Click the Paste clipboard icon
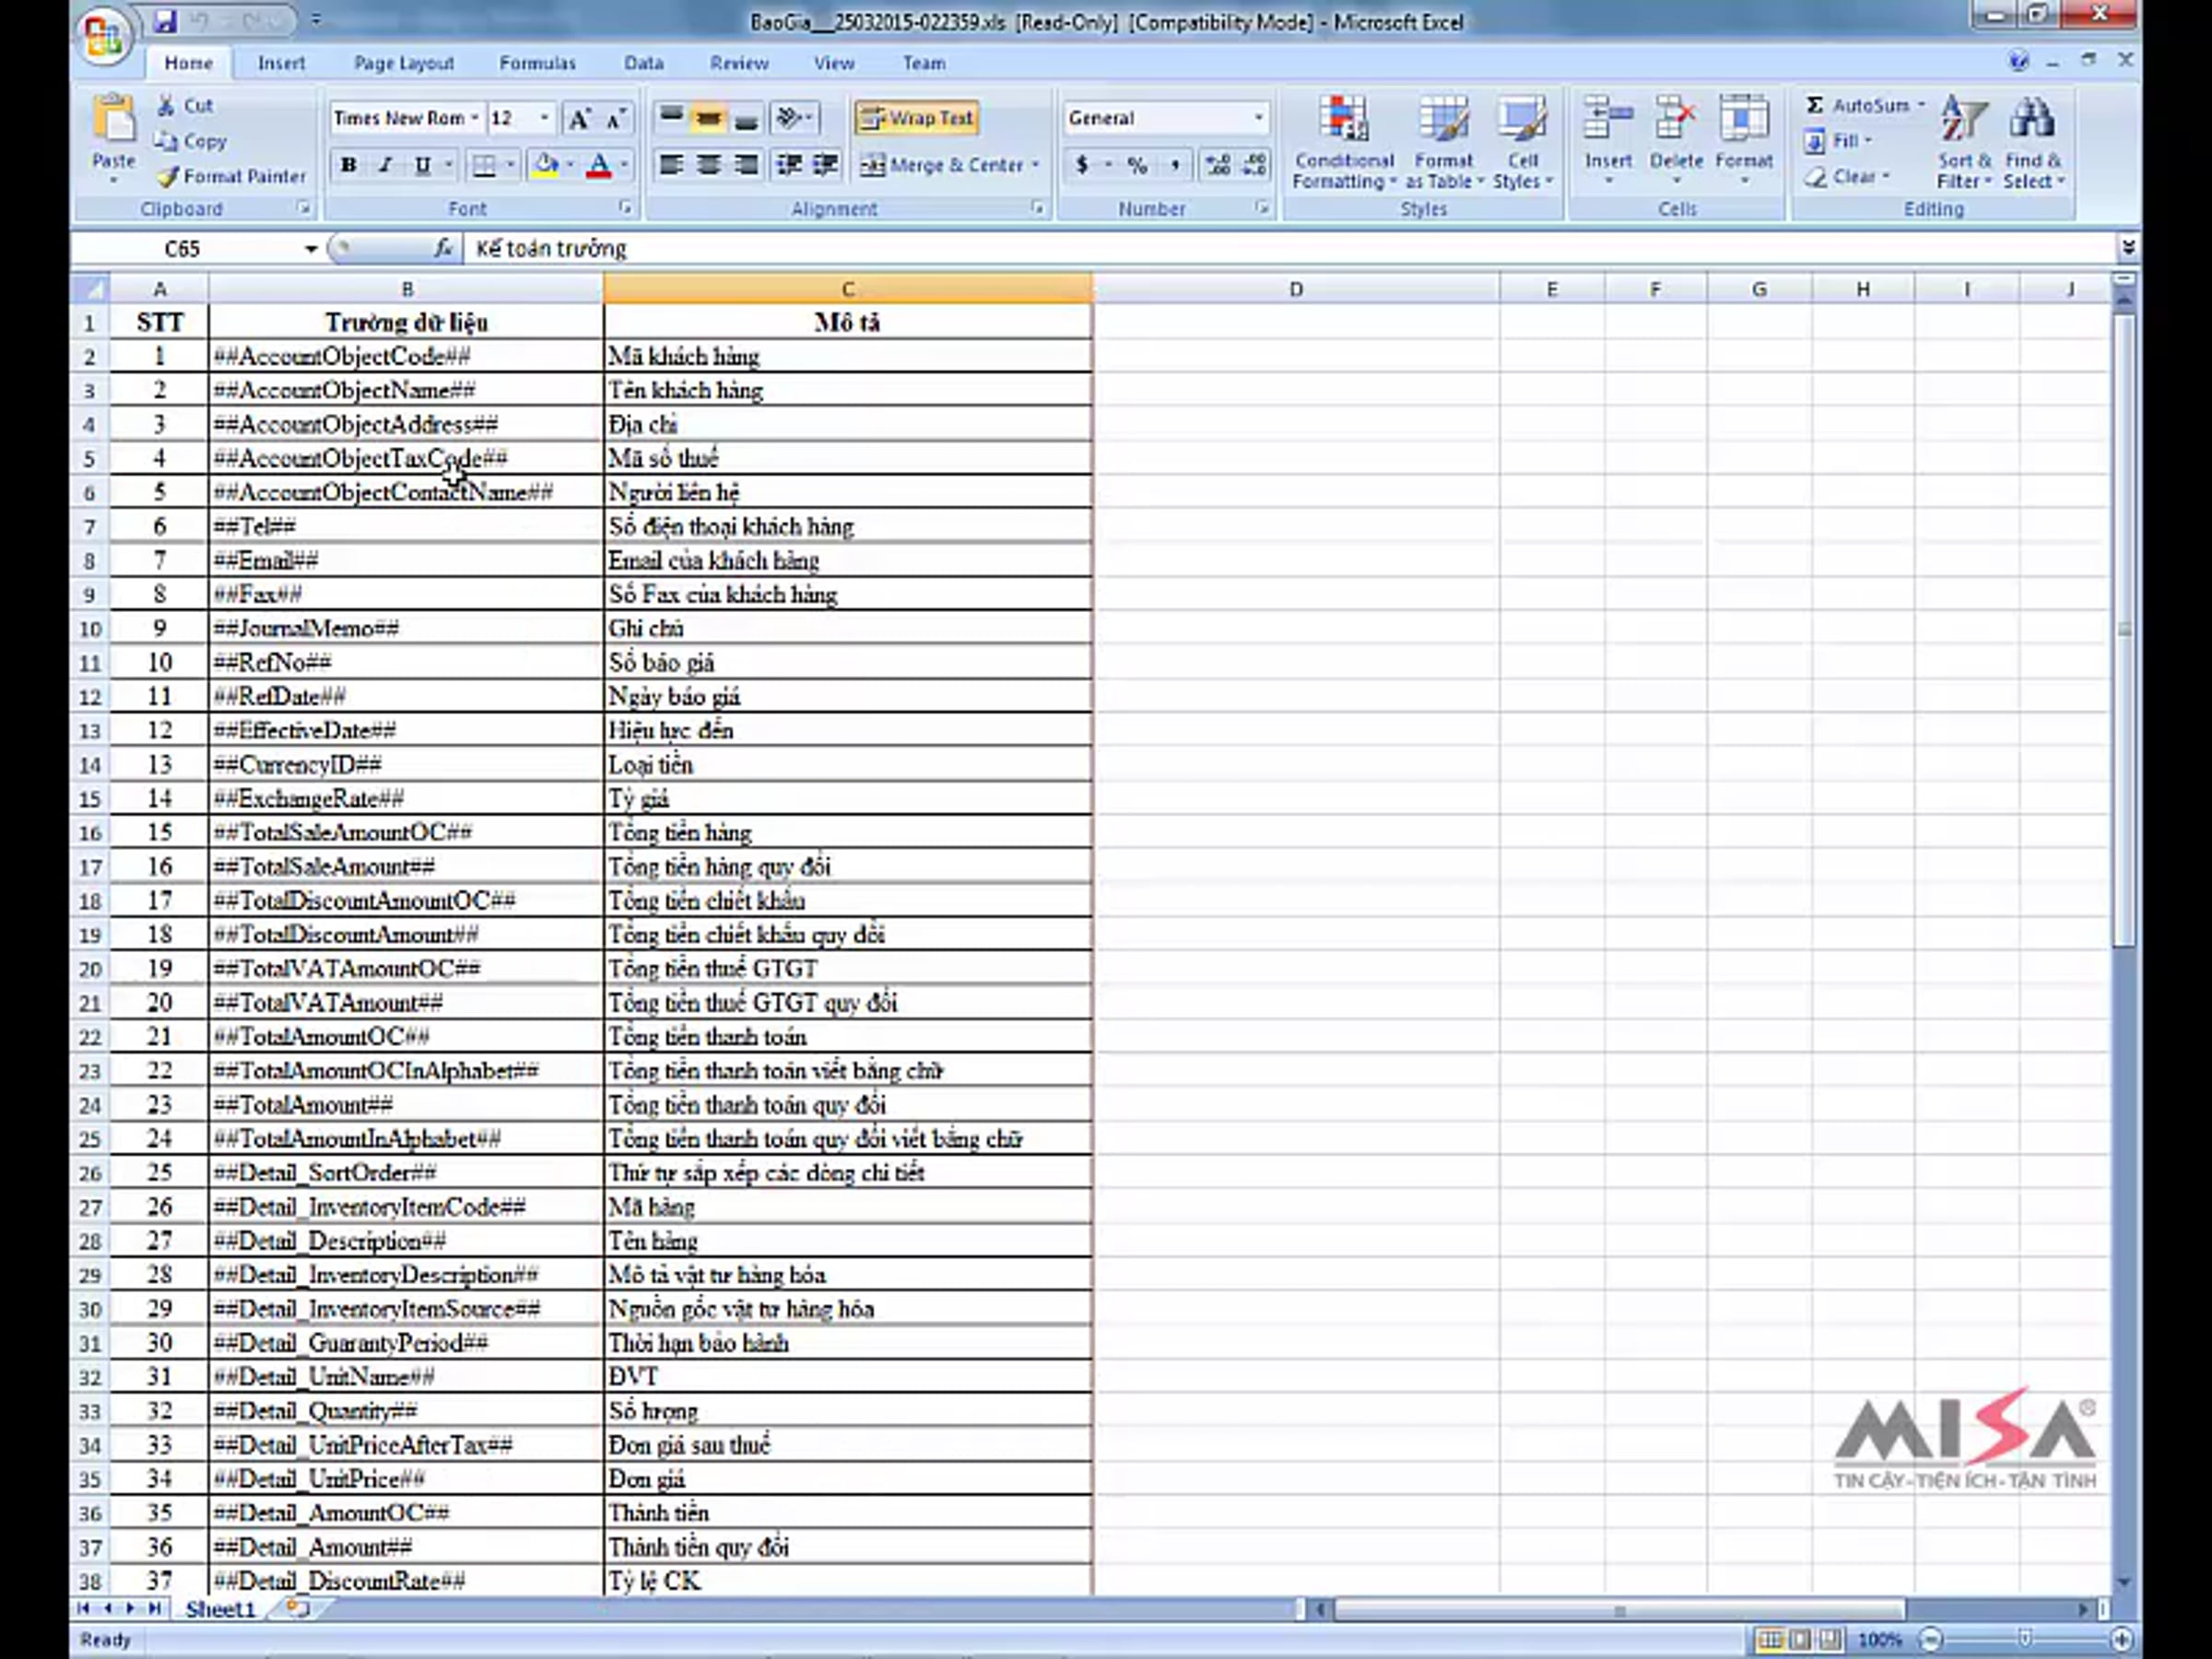The width and height of the screenshot is (2212, 1659). (x=114, y=120)
